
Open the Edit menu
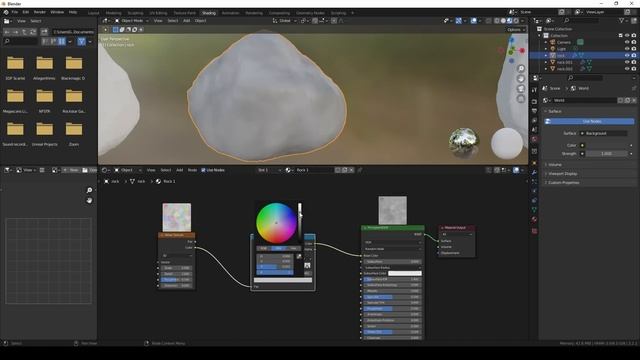[x=26, y=12]
